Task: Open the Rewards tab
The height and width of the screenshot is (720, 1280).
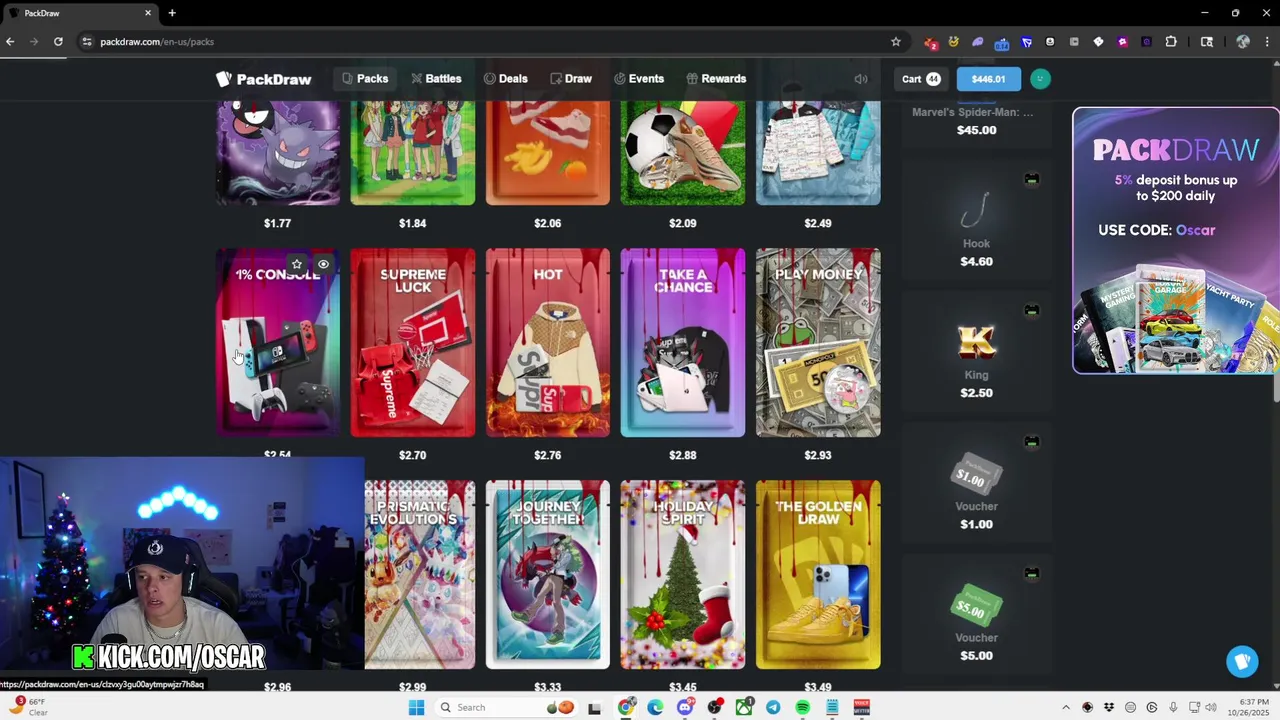Action: (x=716, y=79)
